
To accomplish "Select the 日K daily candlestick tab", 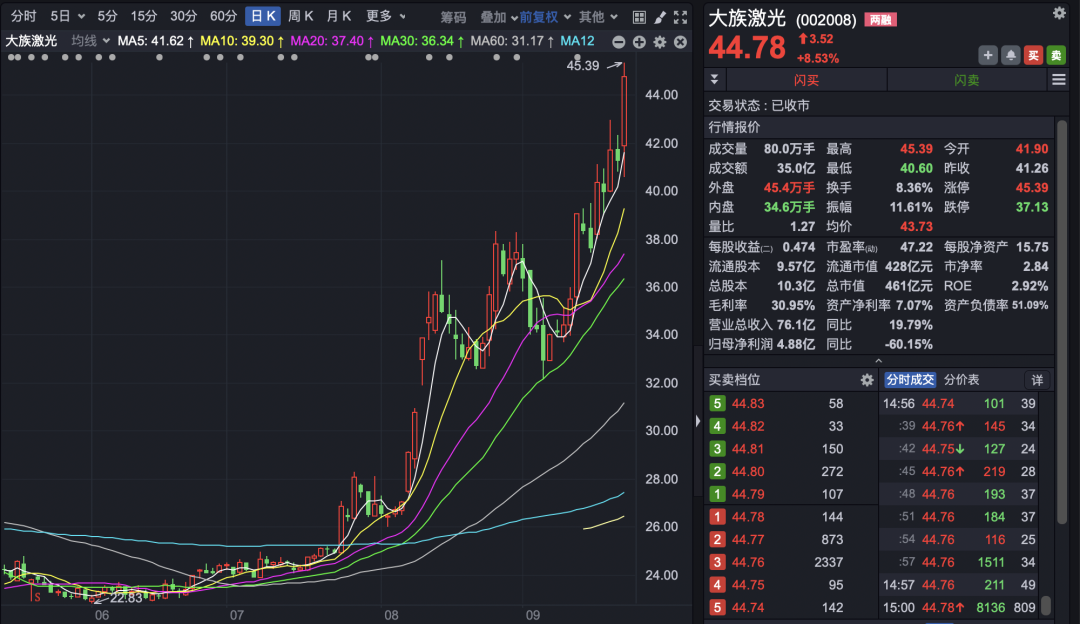I will click(263, 17).
